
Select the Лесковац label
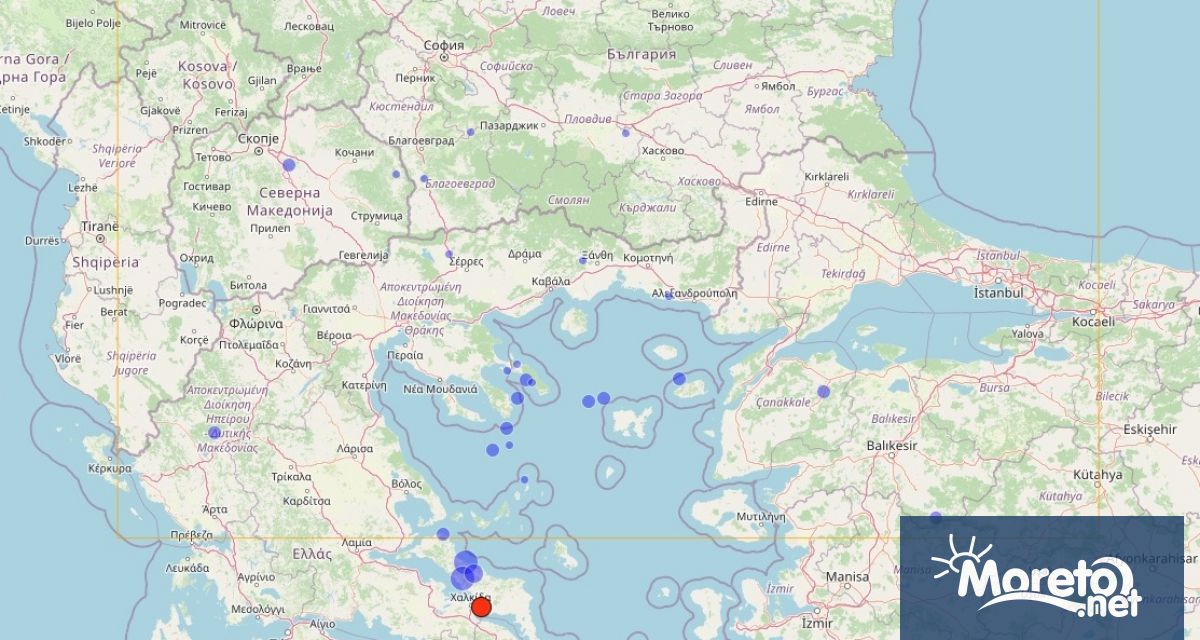[309, 26]
